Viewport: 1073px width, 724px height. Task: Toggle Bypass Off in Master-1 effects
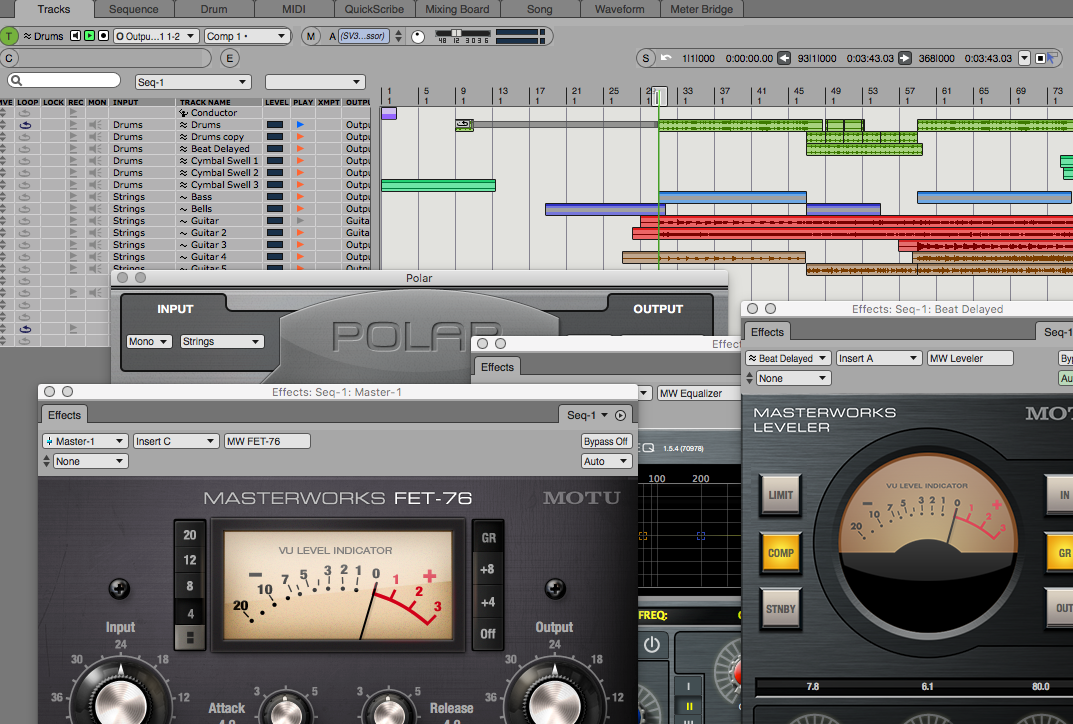pos(606,441)
